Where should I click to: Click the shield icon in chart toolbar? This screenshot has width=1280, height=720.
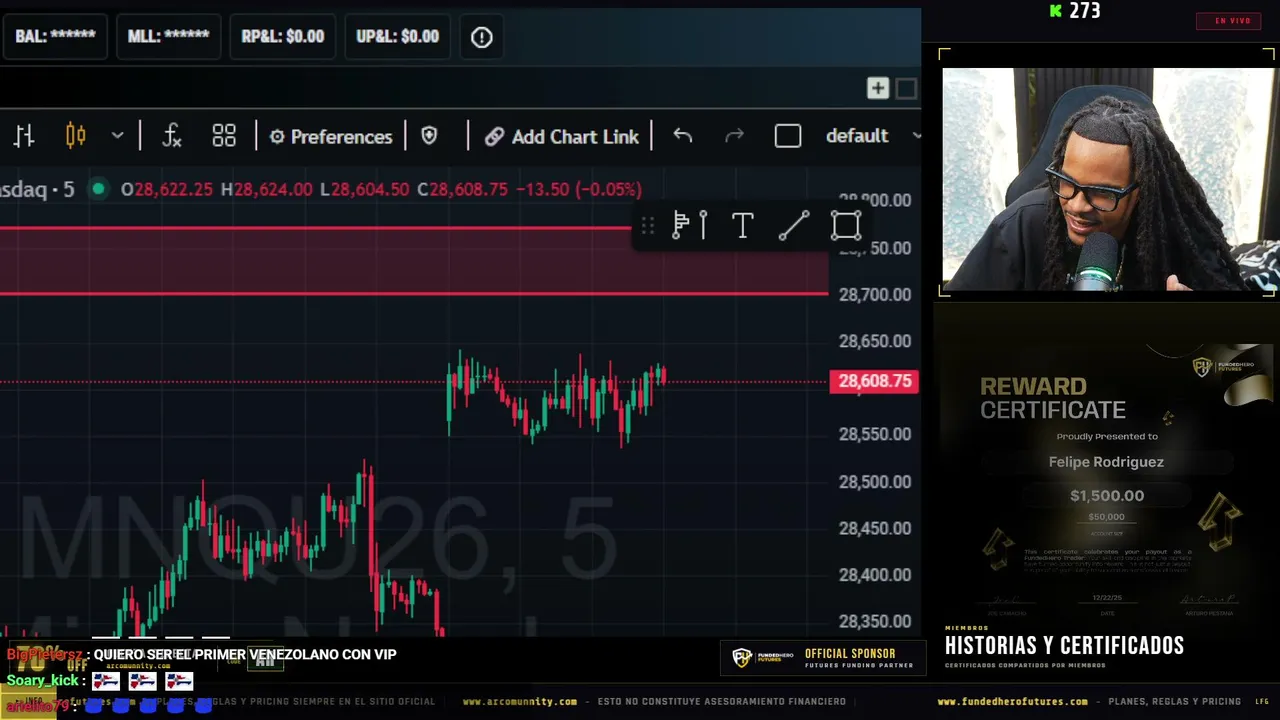coord(429,136)
